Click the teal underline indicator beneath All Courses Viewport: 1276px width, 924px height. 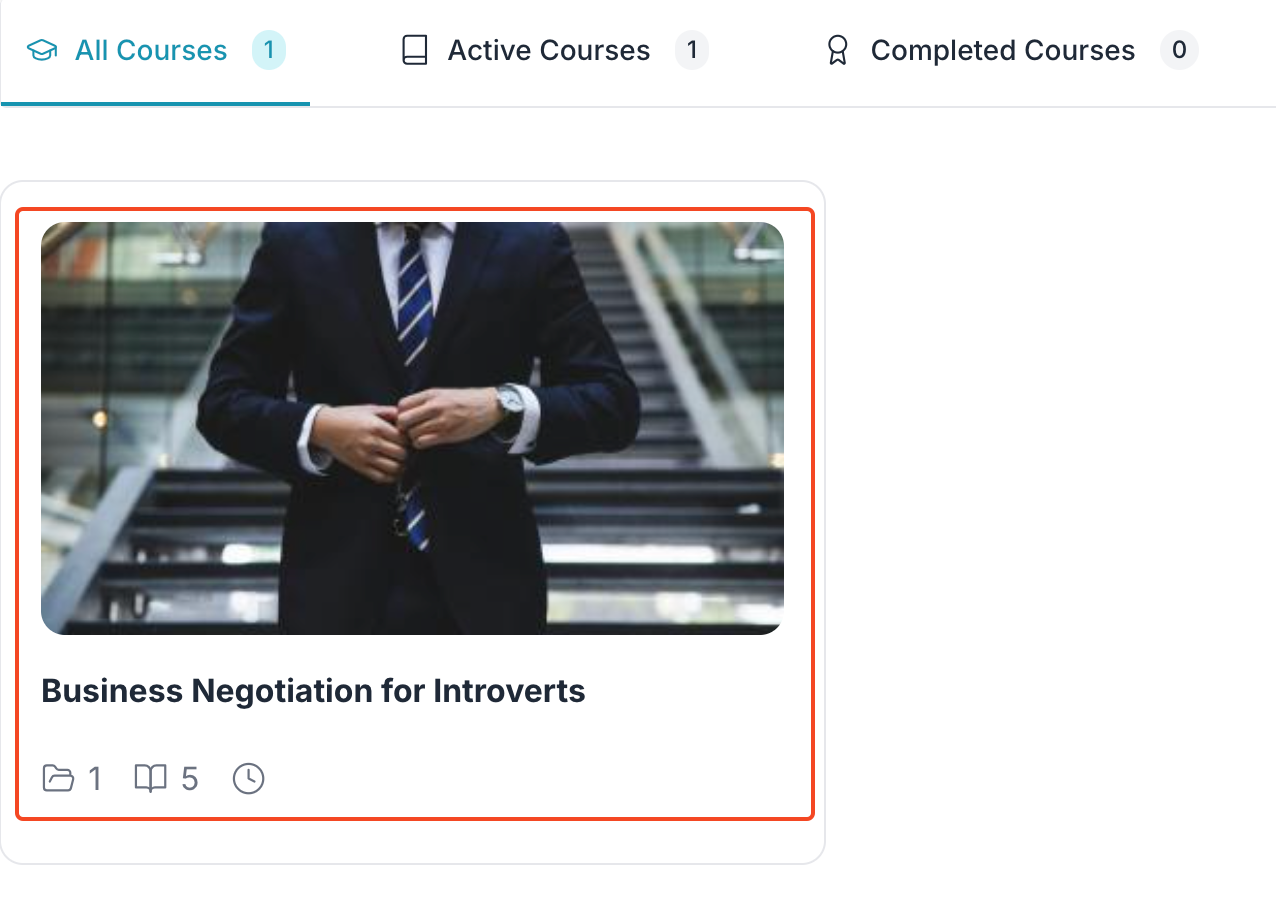point(155,101)
